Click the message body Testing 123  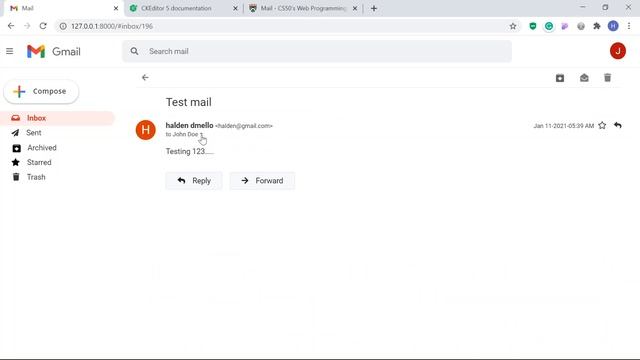point(189,151)
